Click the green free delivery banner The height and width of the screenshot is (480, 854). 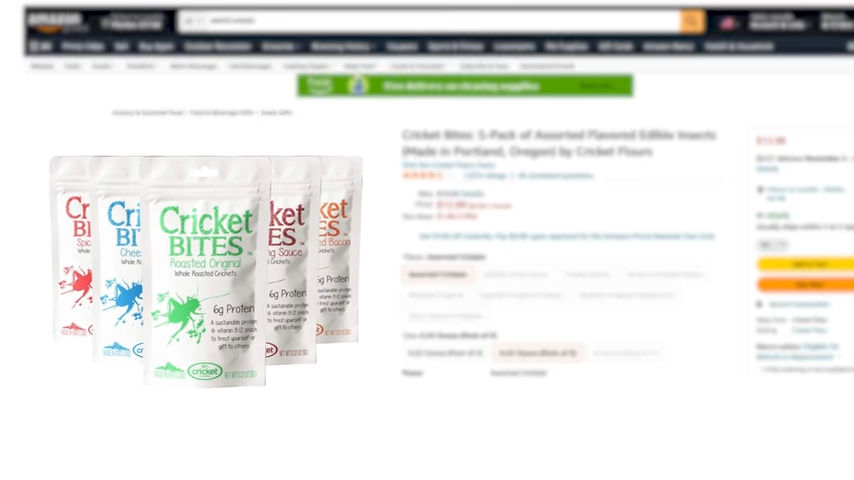(x=465, y=86)
